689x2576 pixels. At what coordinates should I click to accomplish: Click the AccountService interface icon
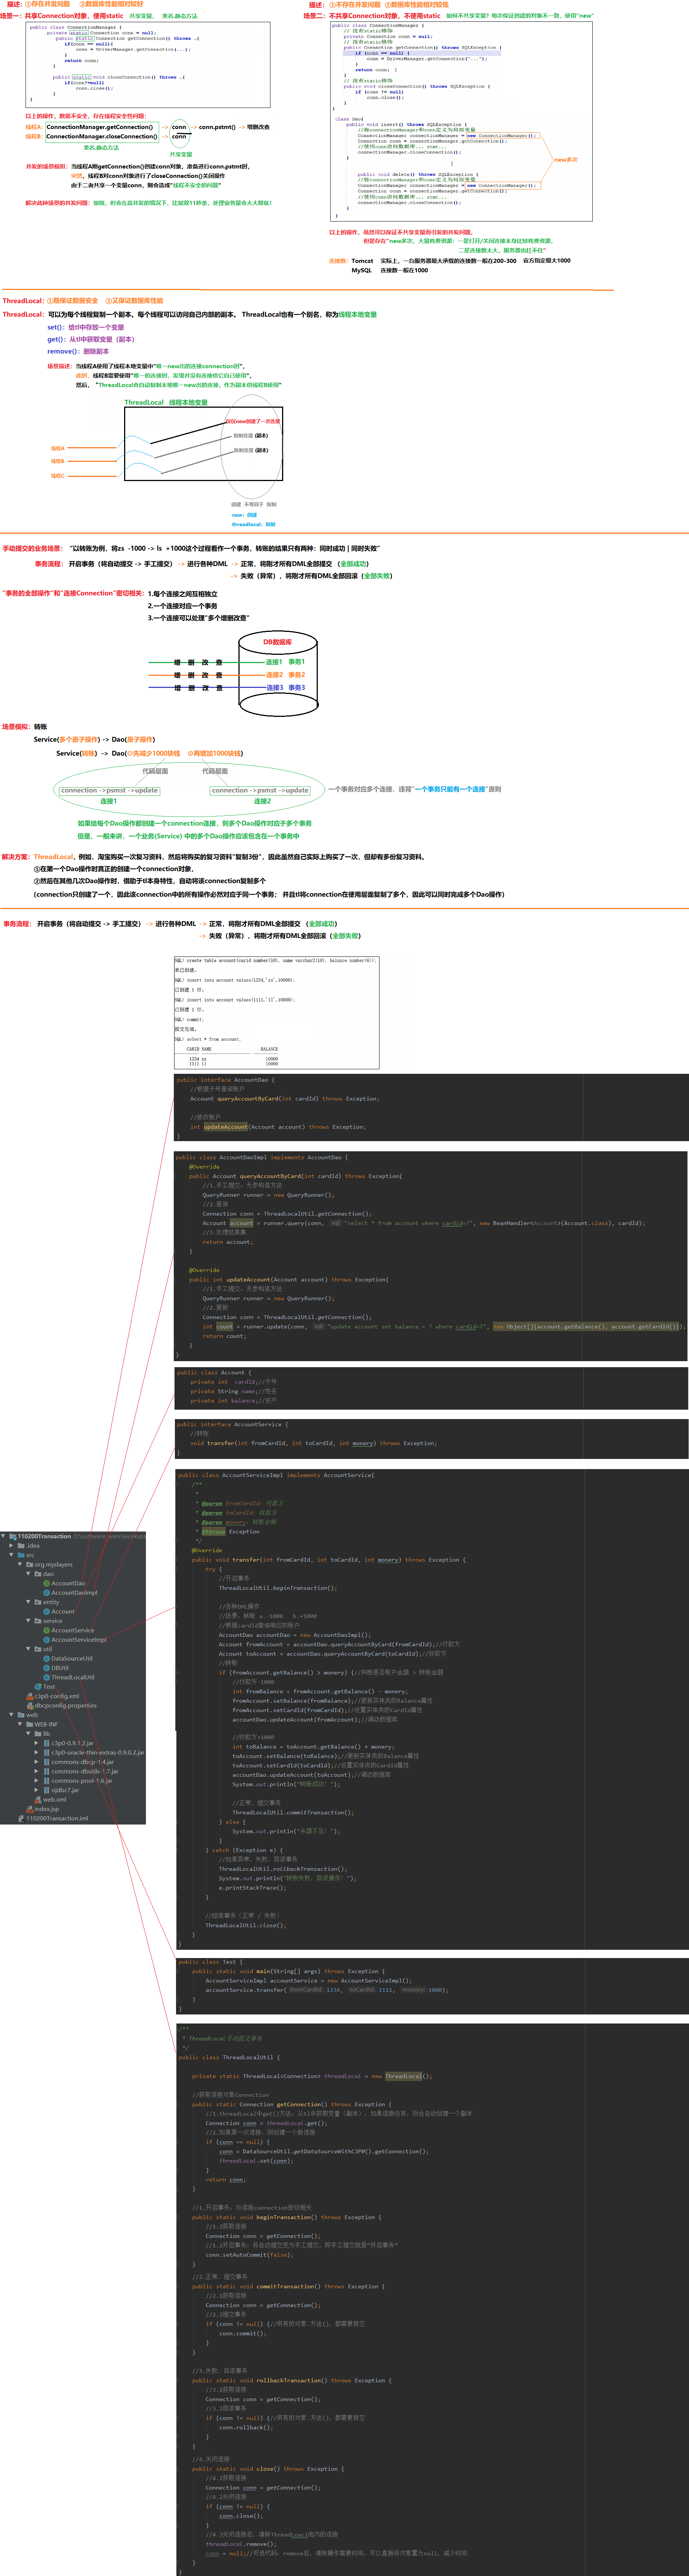click(x=47, y=1630)
